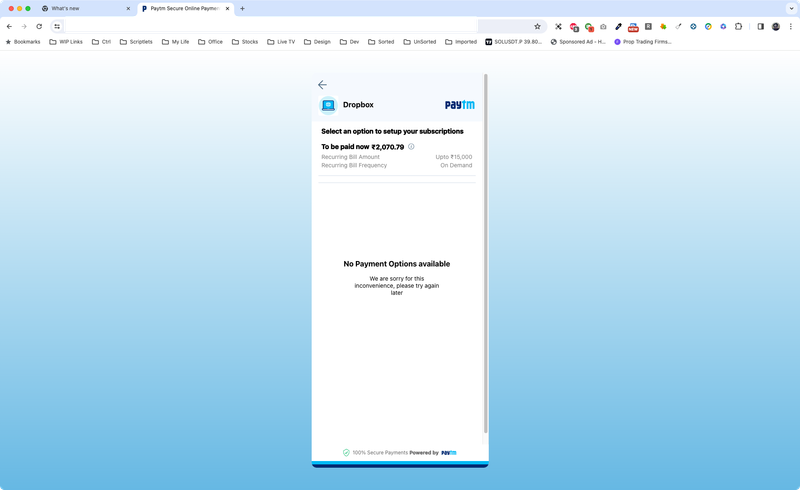This screenshot has height=490, width=800.
Task: Select the Paytm Secure Online Payment tab
Action: click(x=184, y=9)
